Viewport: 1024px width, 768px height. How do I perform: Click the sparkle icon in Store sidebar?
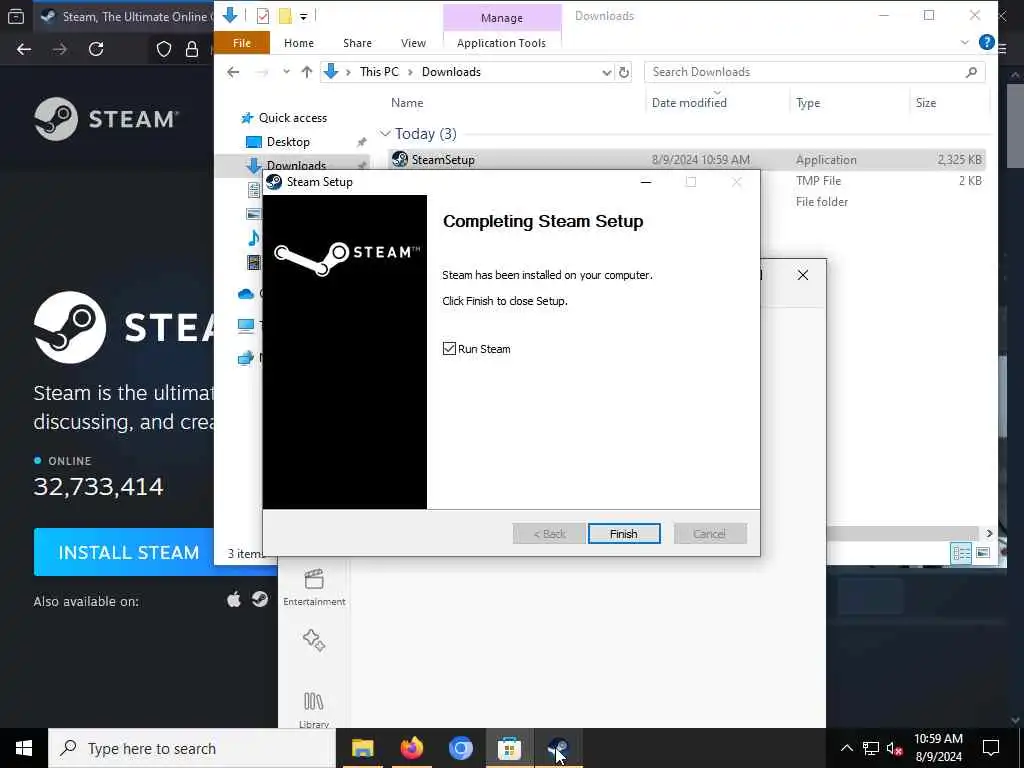tap(314, 640)
